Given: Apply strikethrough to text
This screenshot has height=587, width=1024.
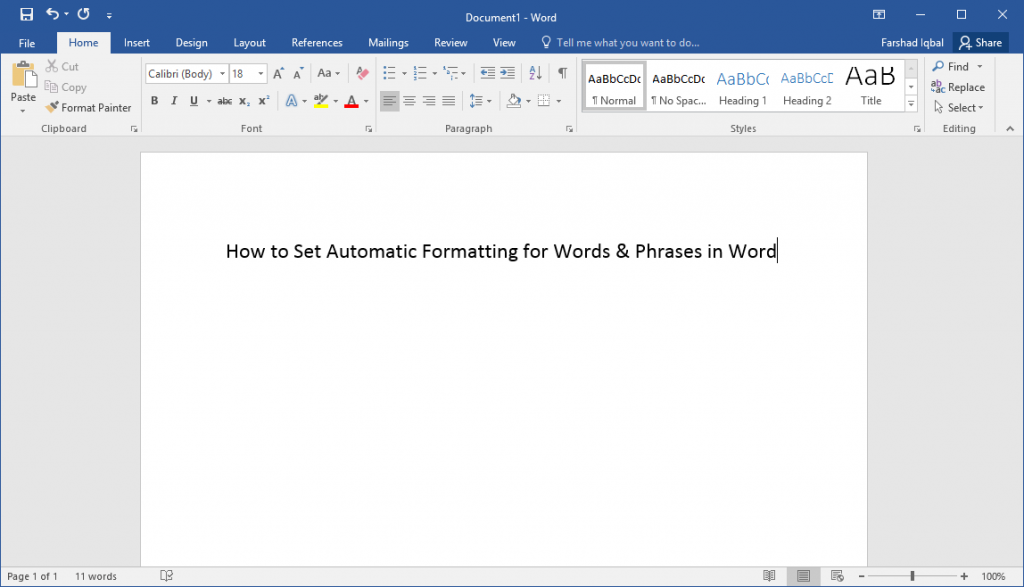Looking at the screenshot, I should 225,100.
